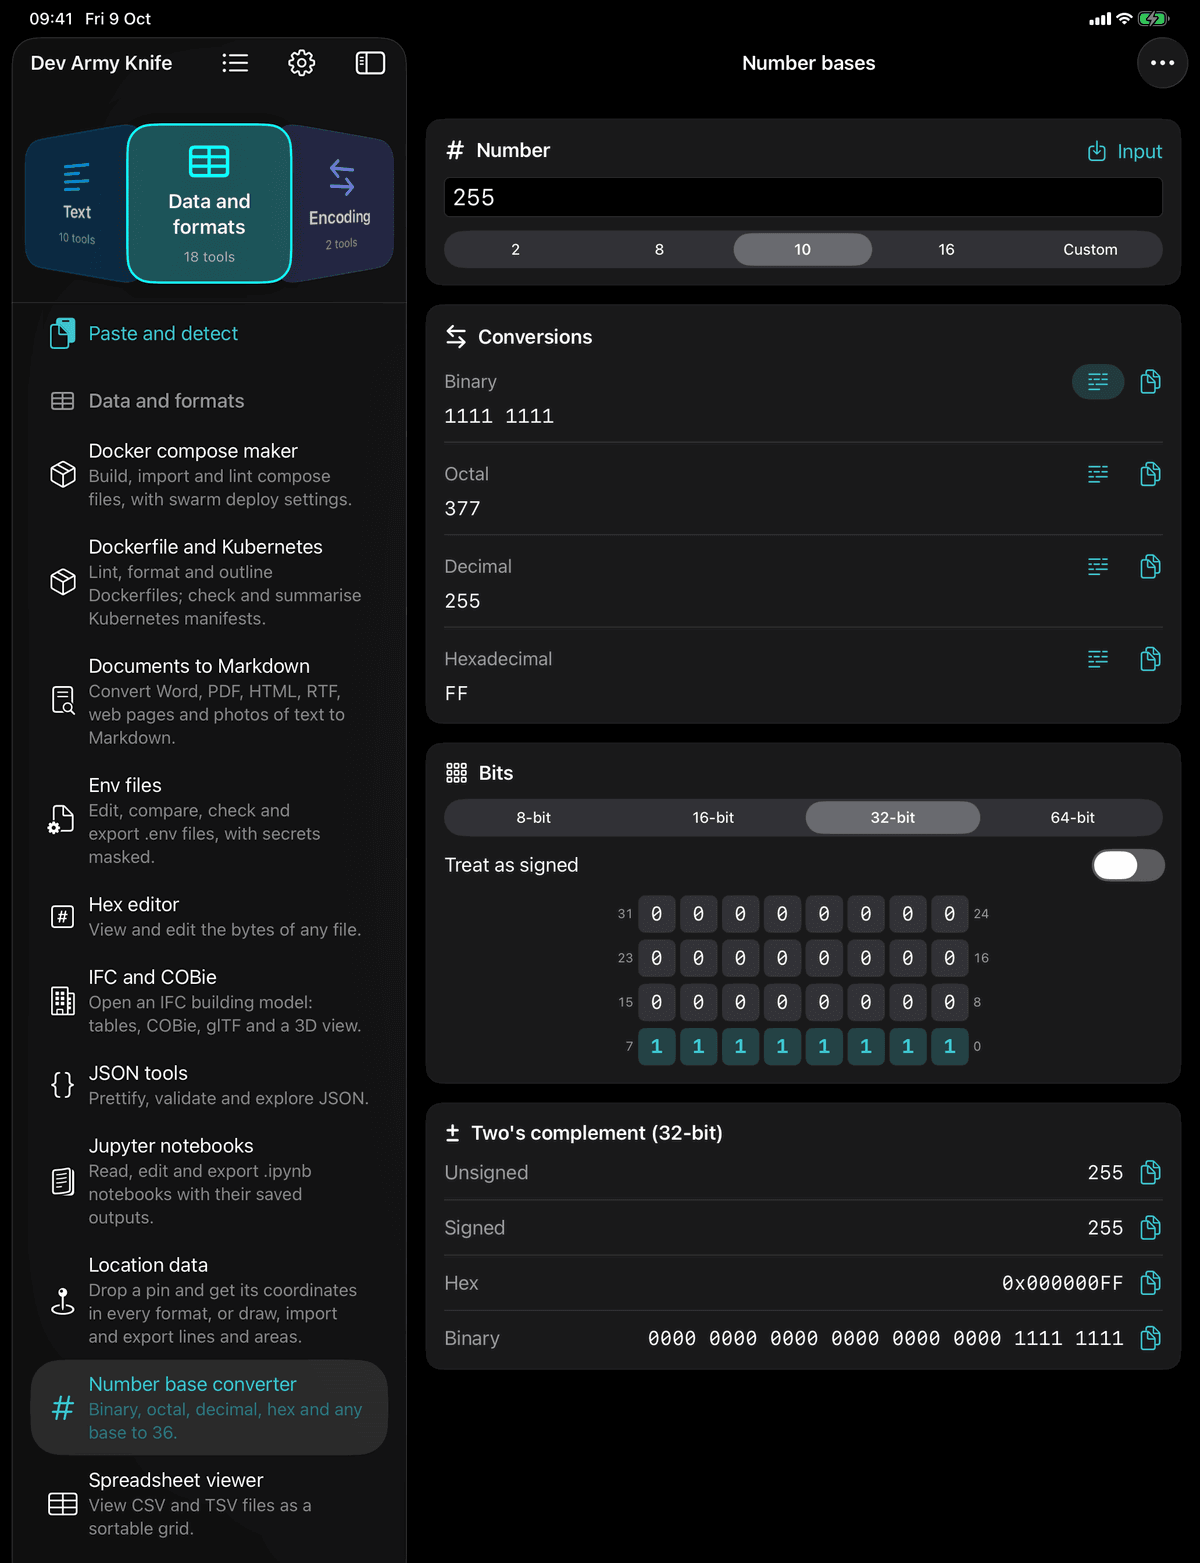This screenshot has width=1200, height=1563.
Task: Click the Input import button
Action: pos(1125,151)
